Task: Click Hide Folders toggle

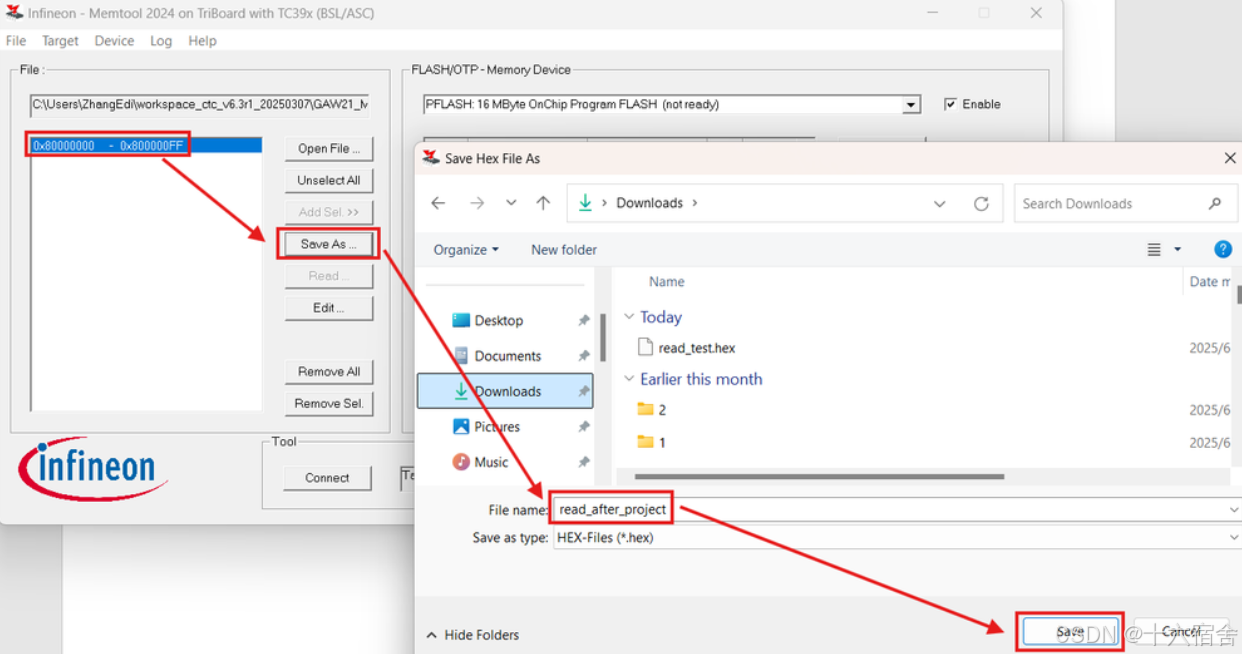Action: (x=473, y=635)
